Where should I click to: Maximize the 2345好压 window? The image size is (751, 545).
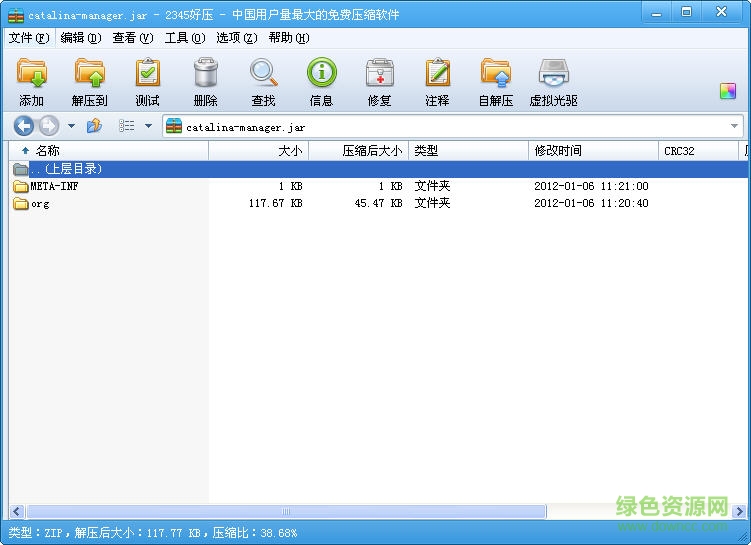click(x=686, y=12)
